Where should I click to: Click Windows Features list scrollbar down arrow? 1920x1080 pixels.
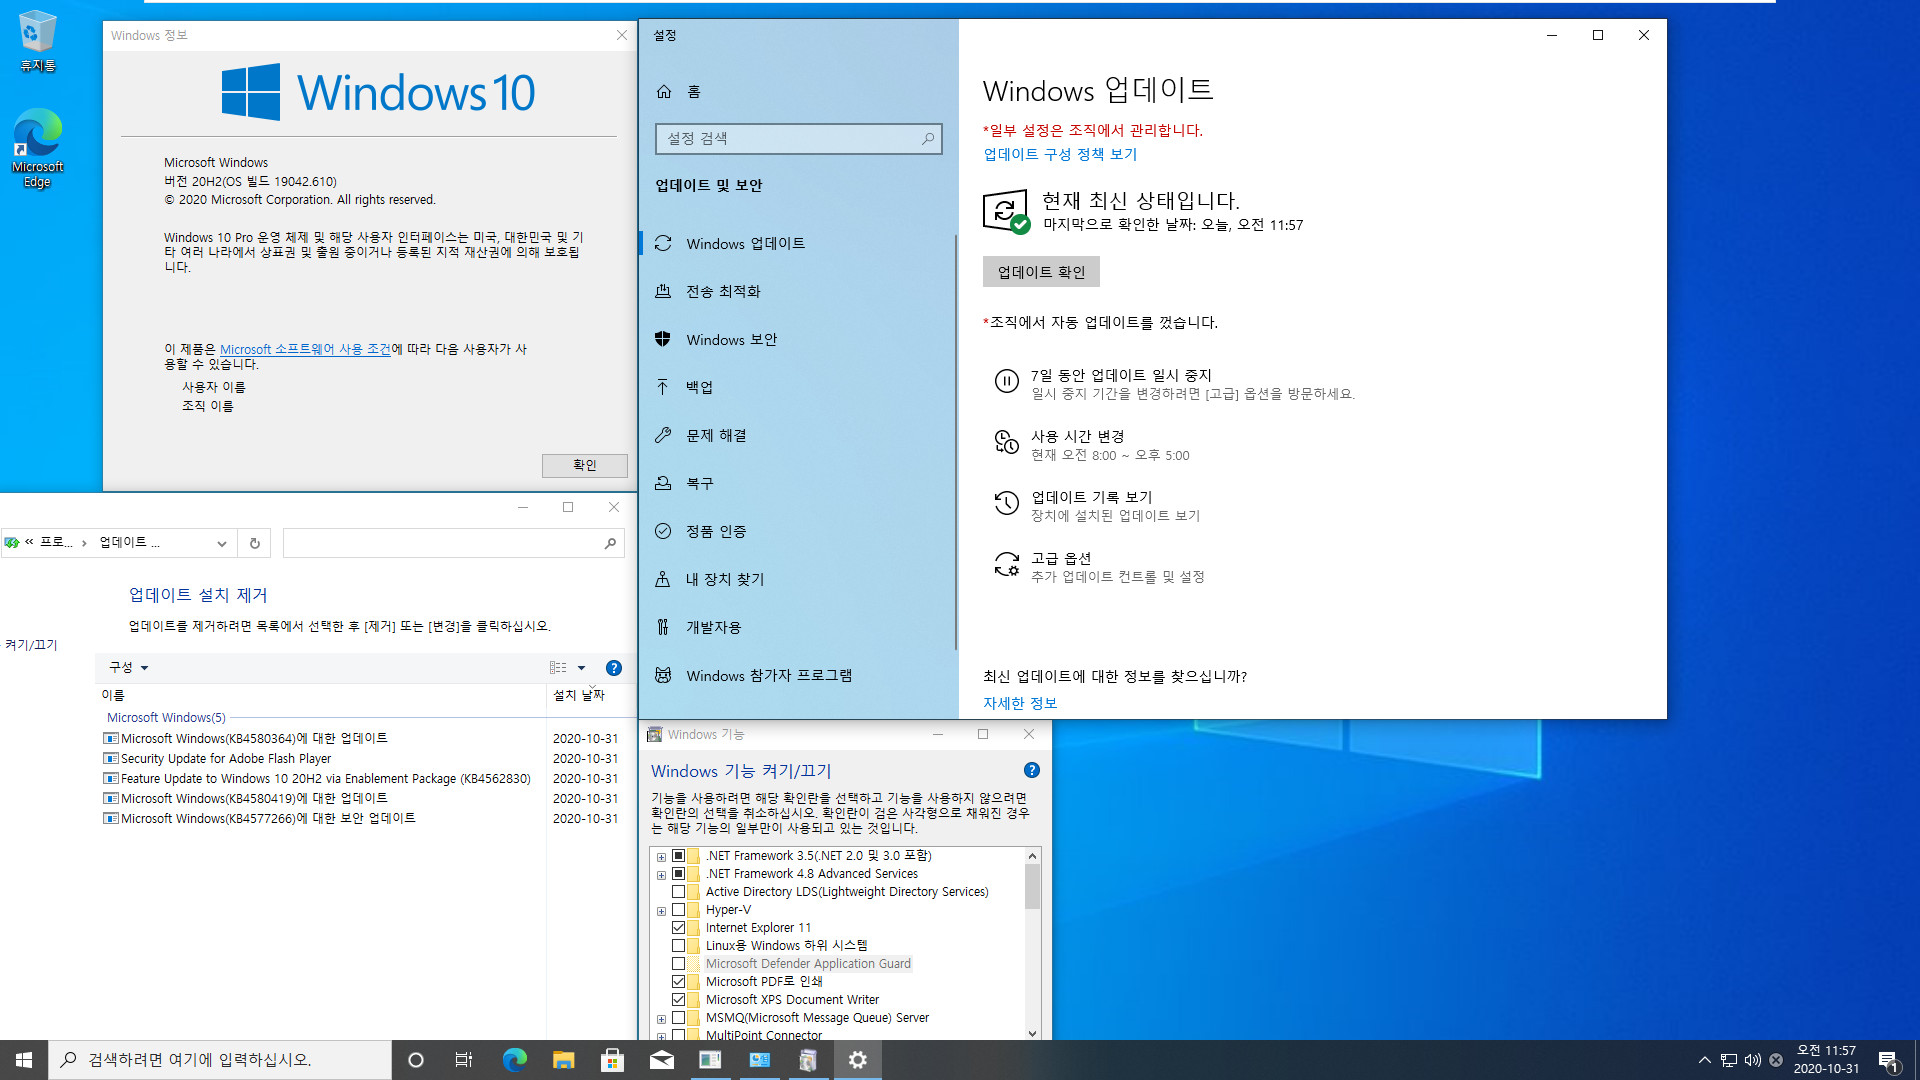coord(1032,1033)
